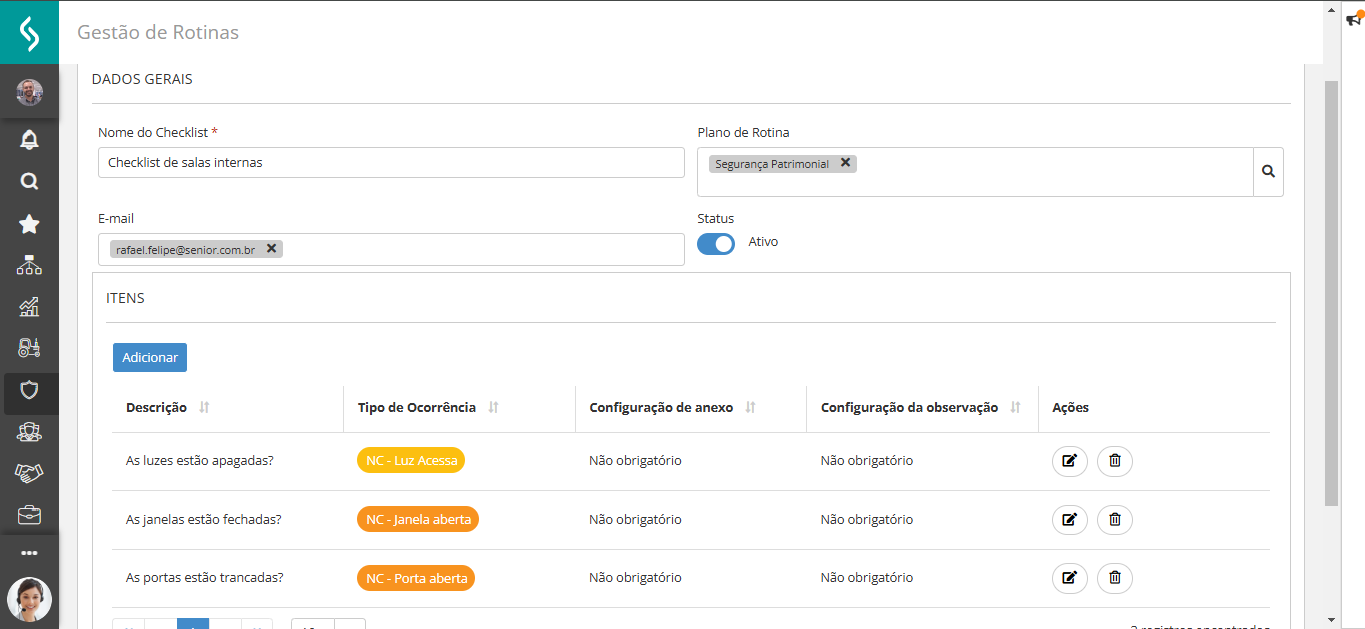The height and width of the screenshot is (629, 1365).
Task: Open the search lookup for Plano de Rotina
Action: (x=1268, y=172)
